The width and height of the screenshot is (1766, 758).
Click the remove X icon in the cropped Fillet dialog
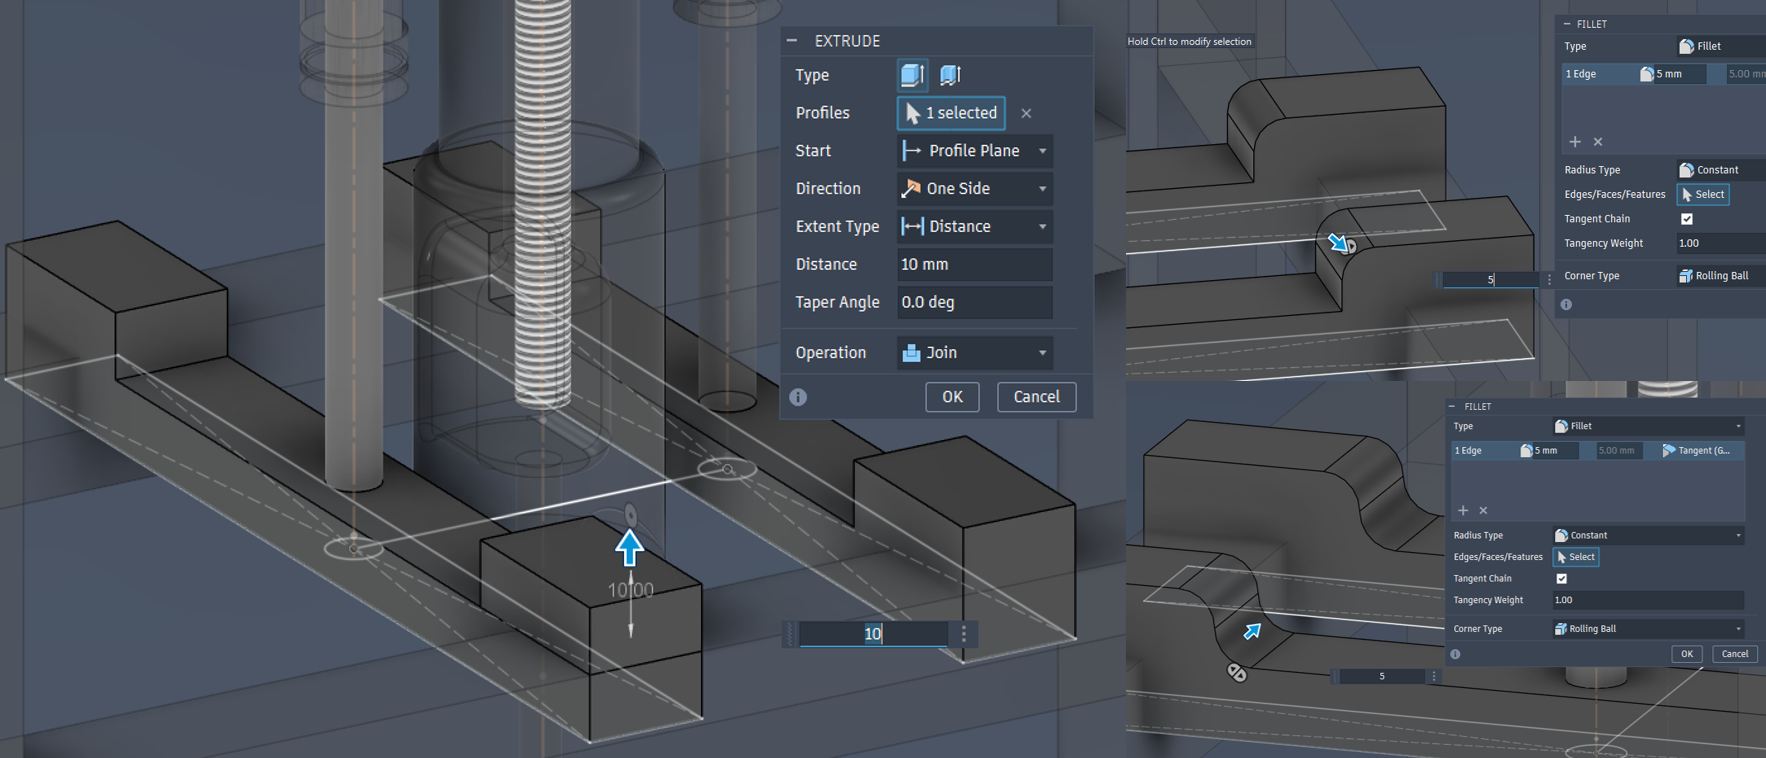1598,142
